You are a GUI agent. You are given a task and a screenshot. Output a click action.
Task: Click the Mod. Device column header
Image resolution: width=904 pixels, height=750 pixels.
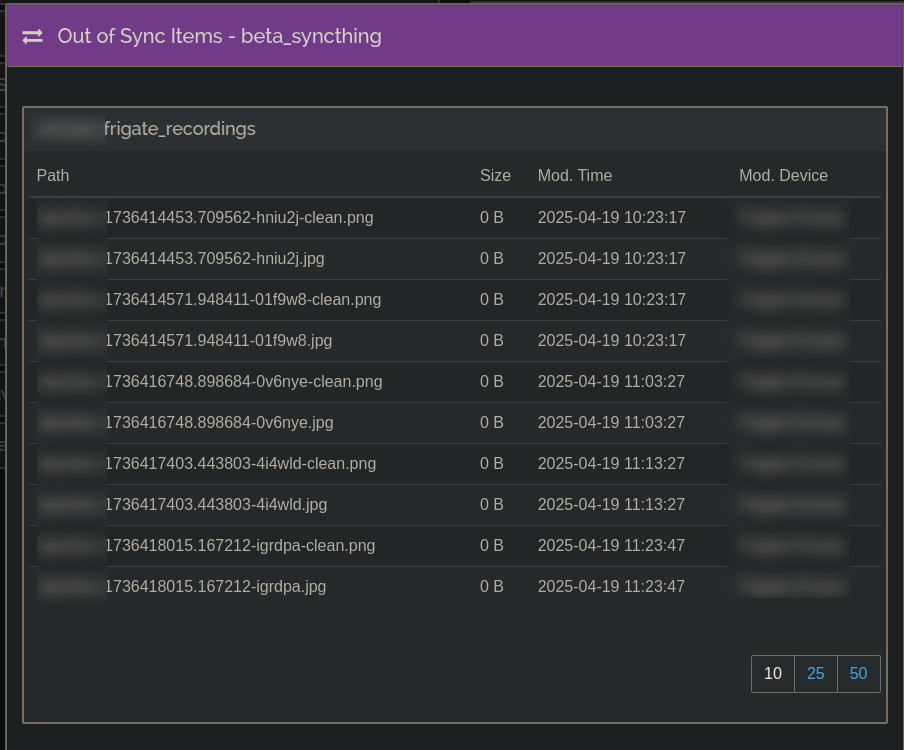pos(783,175)
